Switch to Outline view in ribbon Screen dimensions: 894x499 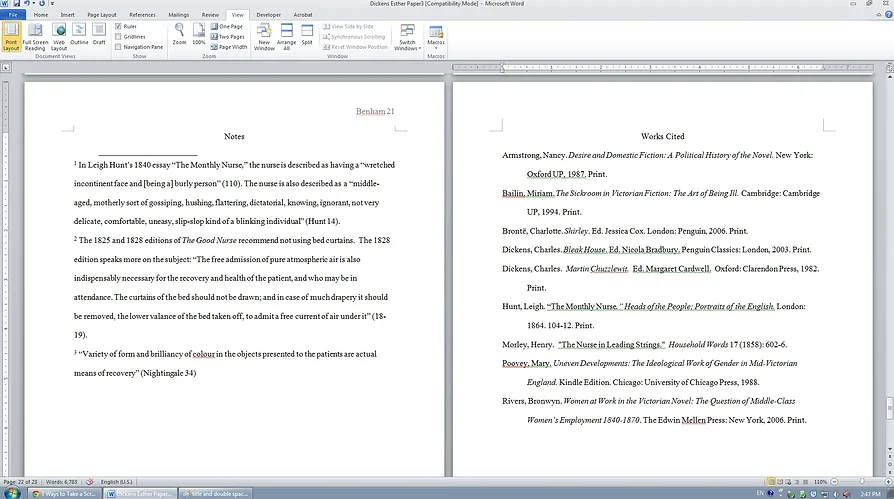pyautogui.click(x=79, y=36)
